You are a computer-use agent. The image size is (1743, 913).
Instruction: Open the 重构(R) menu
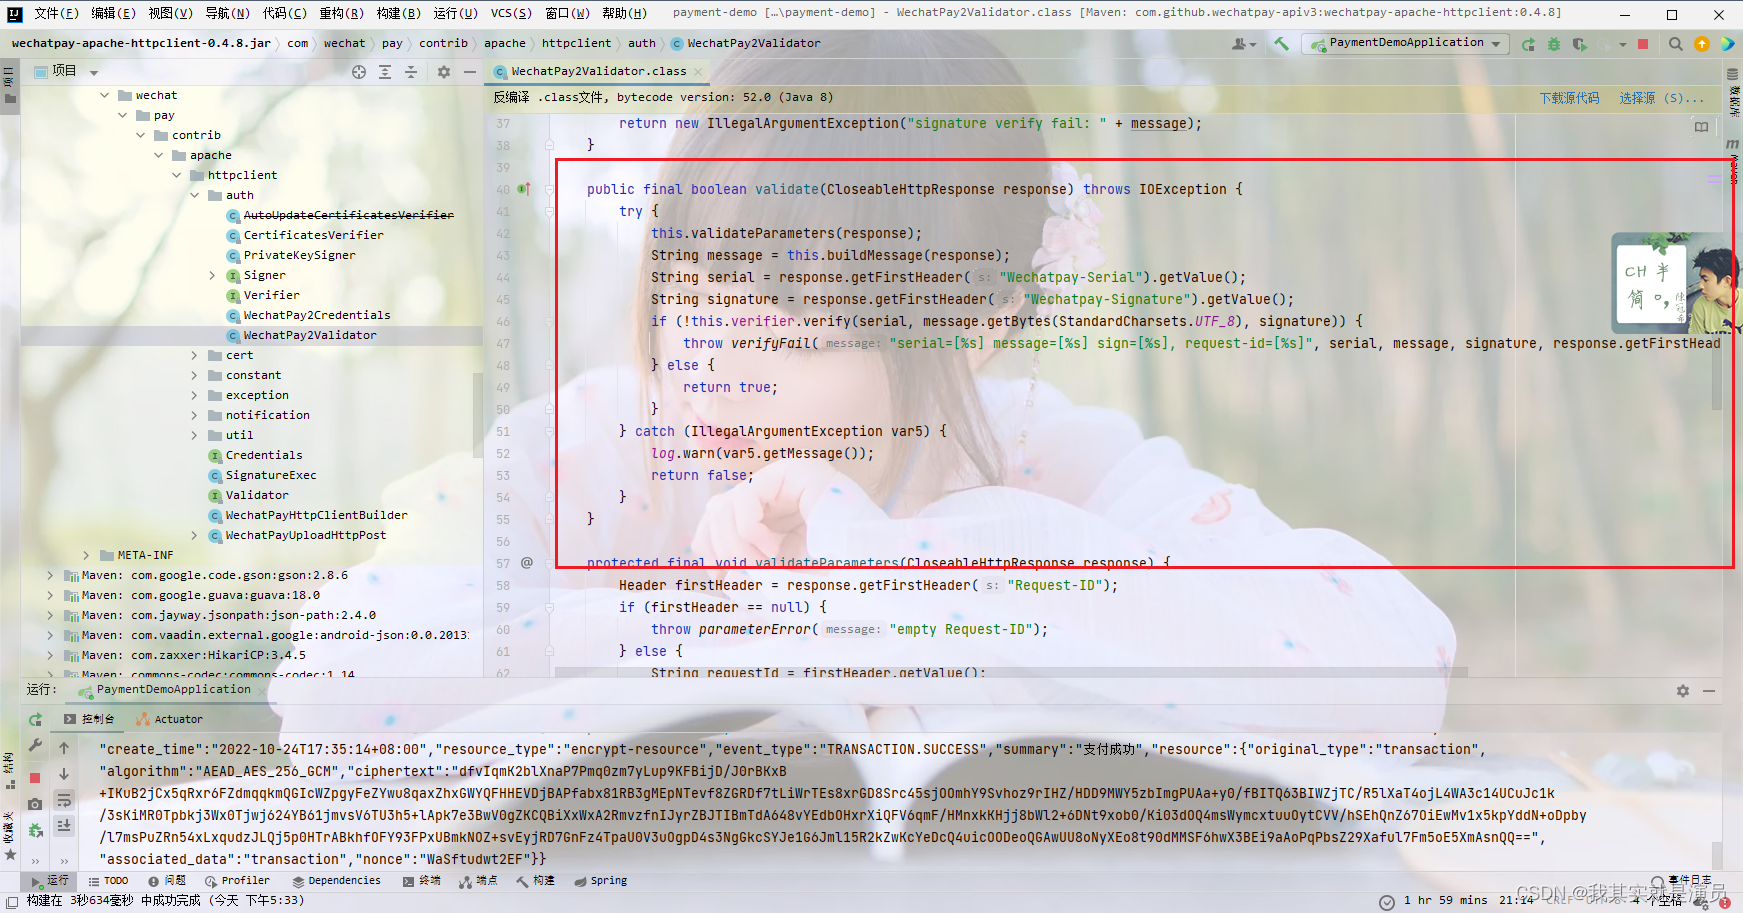pyautogui.click(x=342, y=13)
